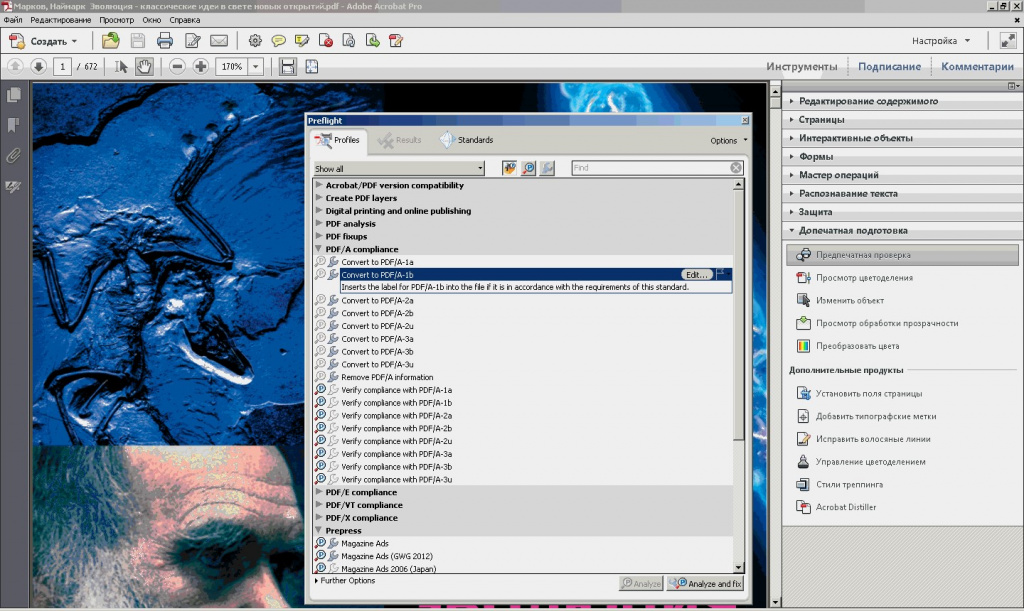Open the Просмотр menu
Screen dimensions: 1024x611
click(x=116, y=20)
